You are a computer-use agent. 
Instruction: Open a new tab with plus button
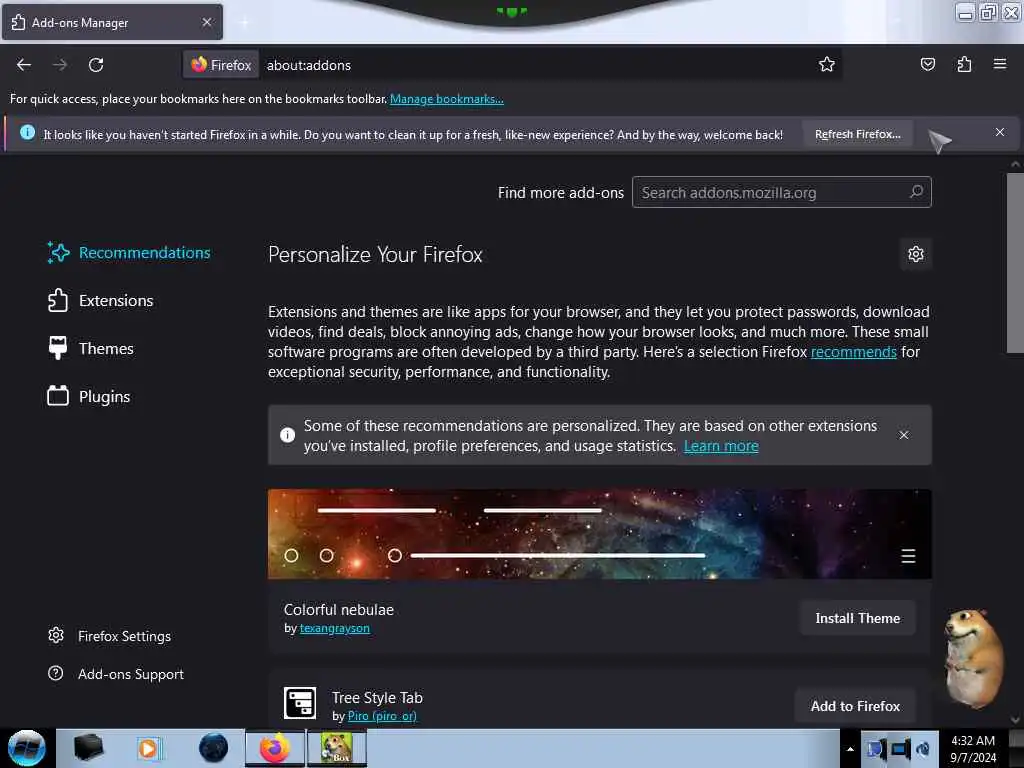244,22
